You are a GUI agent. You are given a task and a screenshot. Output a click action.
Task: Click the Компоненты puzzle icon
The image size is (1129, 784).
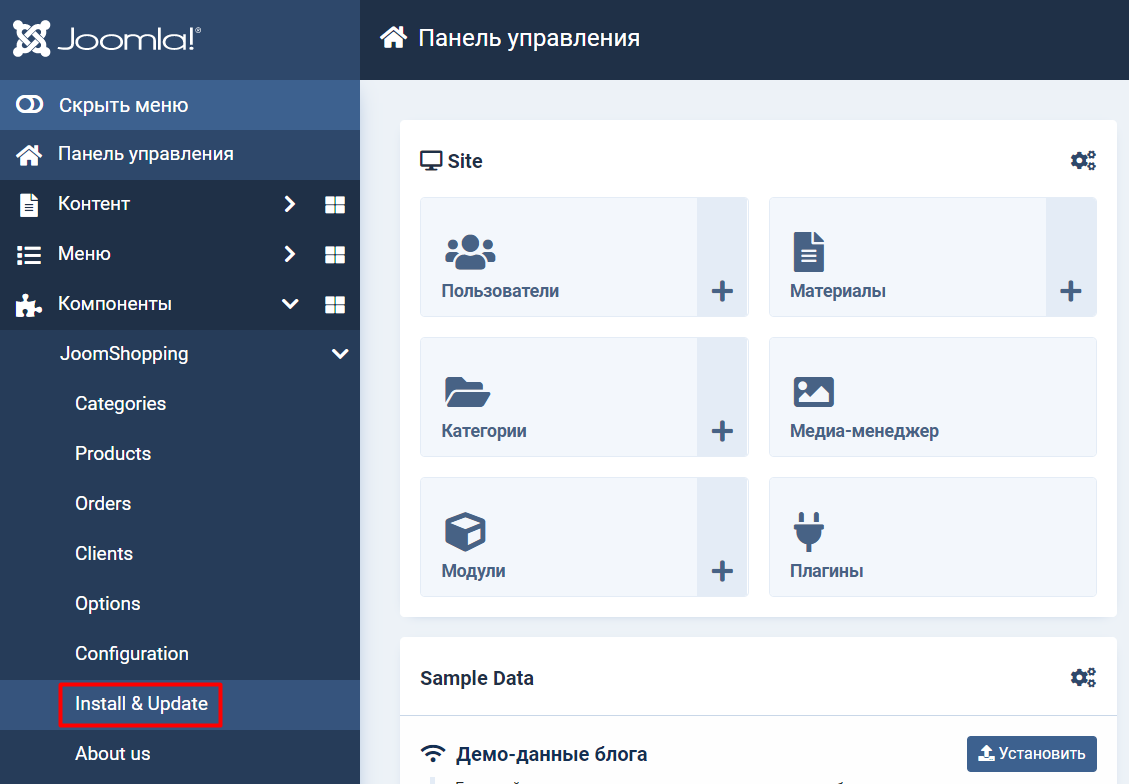point(29,305)
